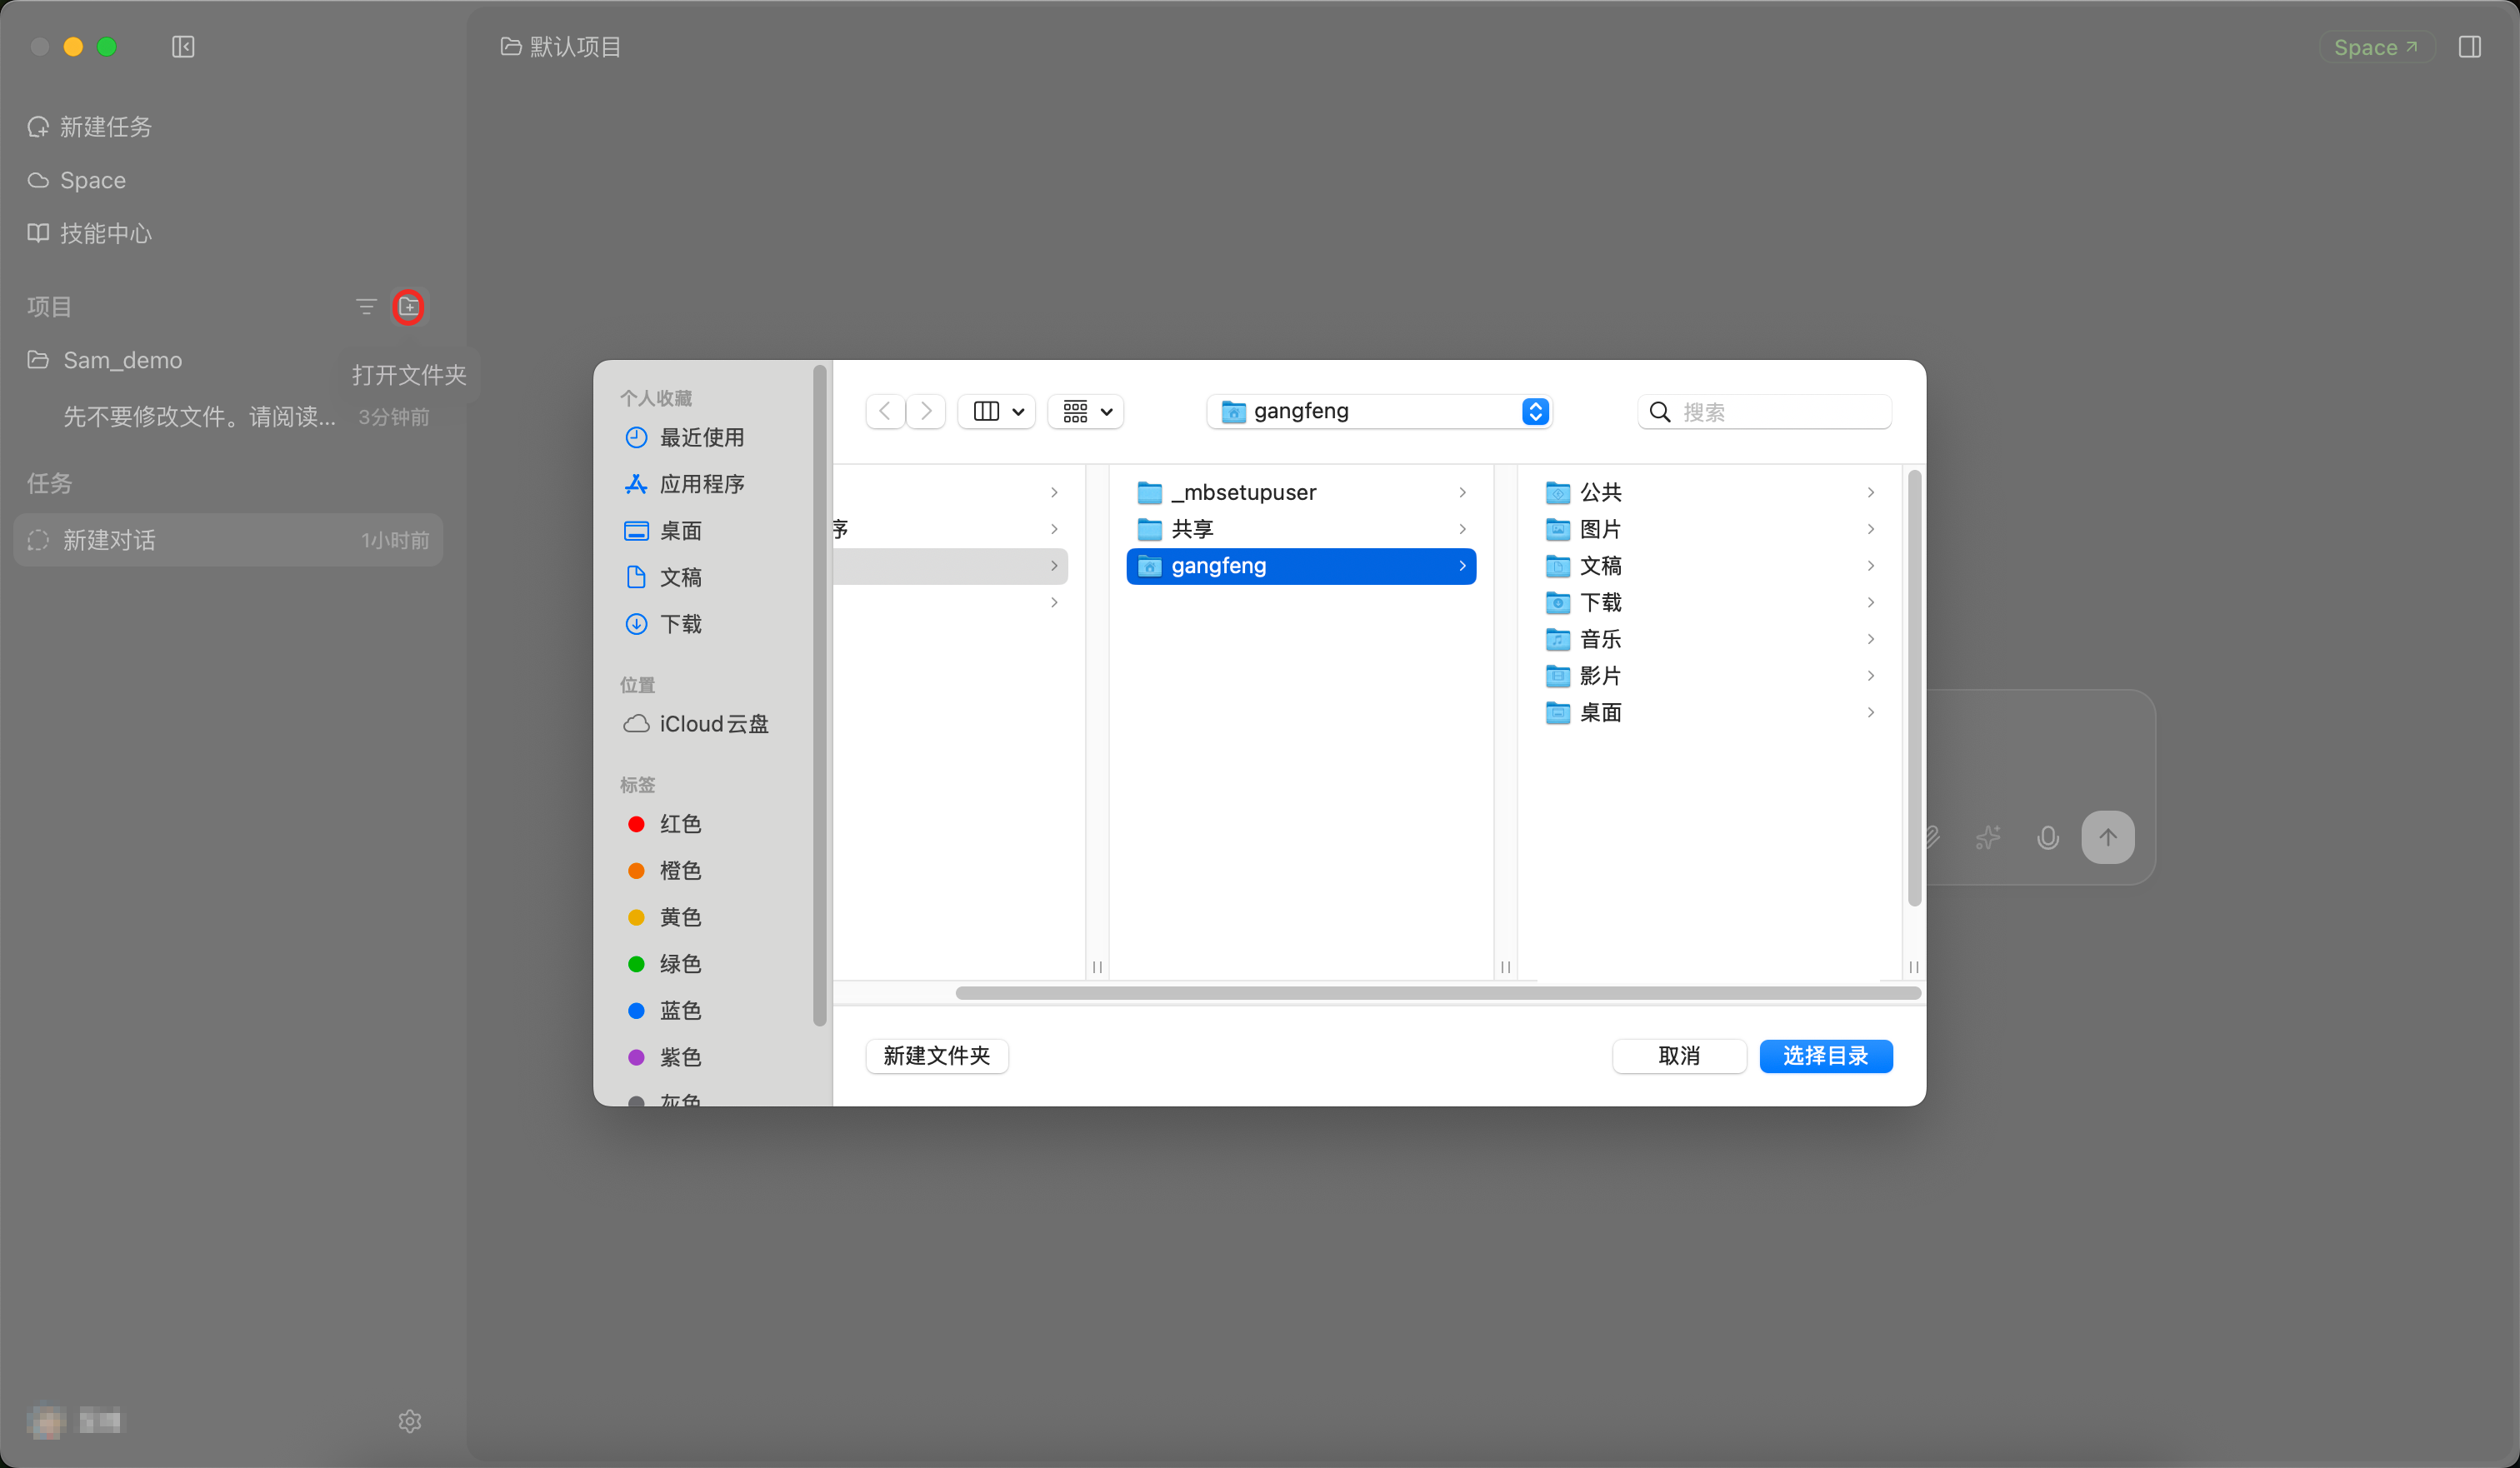Expand the 文稿 folder chevron in column
The height and width of the screenshot is (1468, 2520).
pos(1870,566)
